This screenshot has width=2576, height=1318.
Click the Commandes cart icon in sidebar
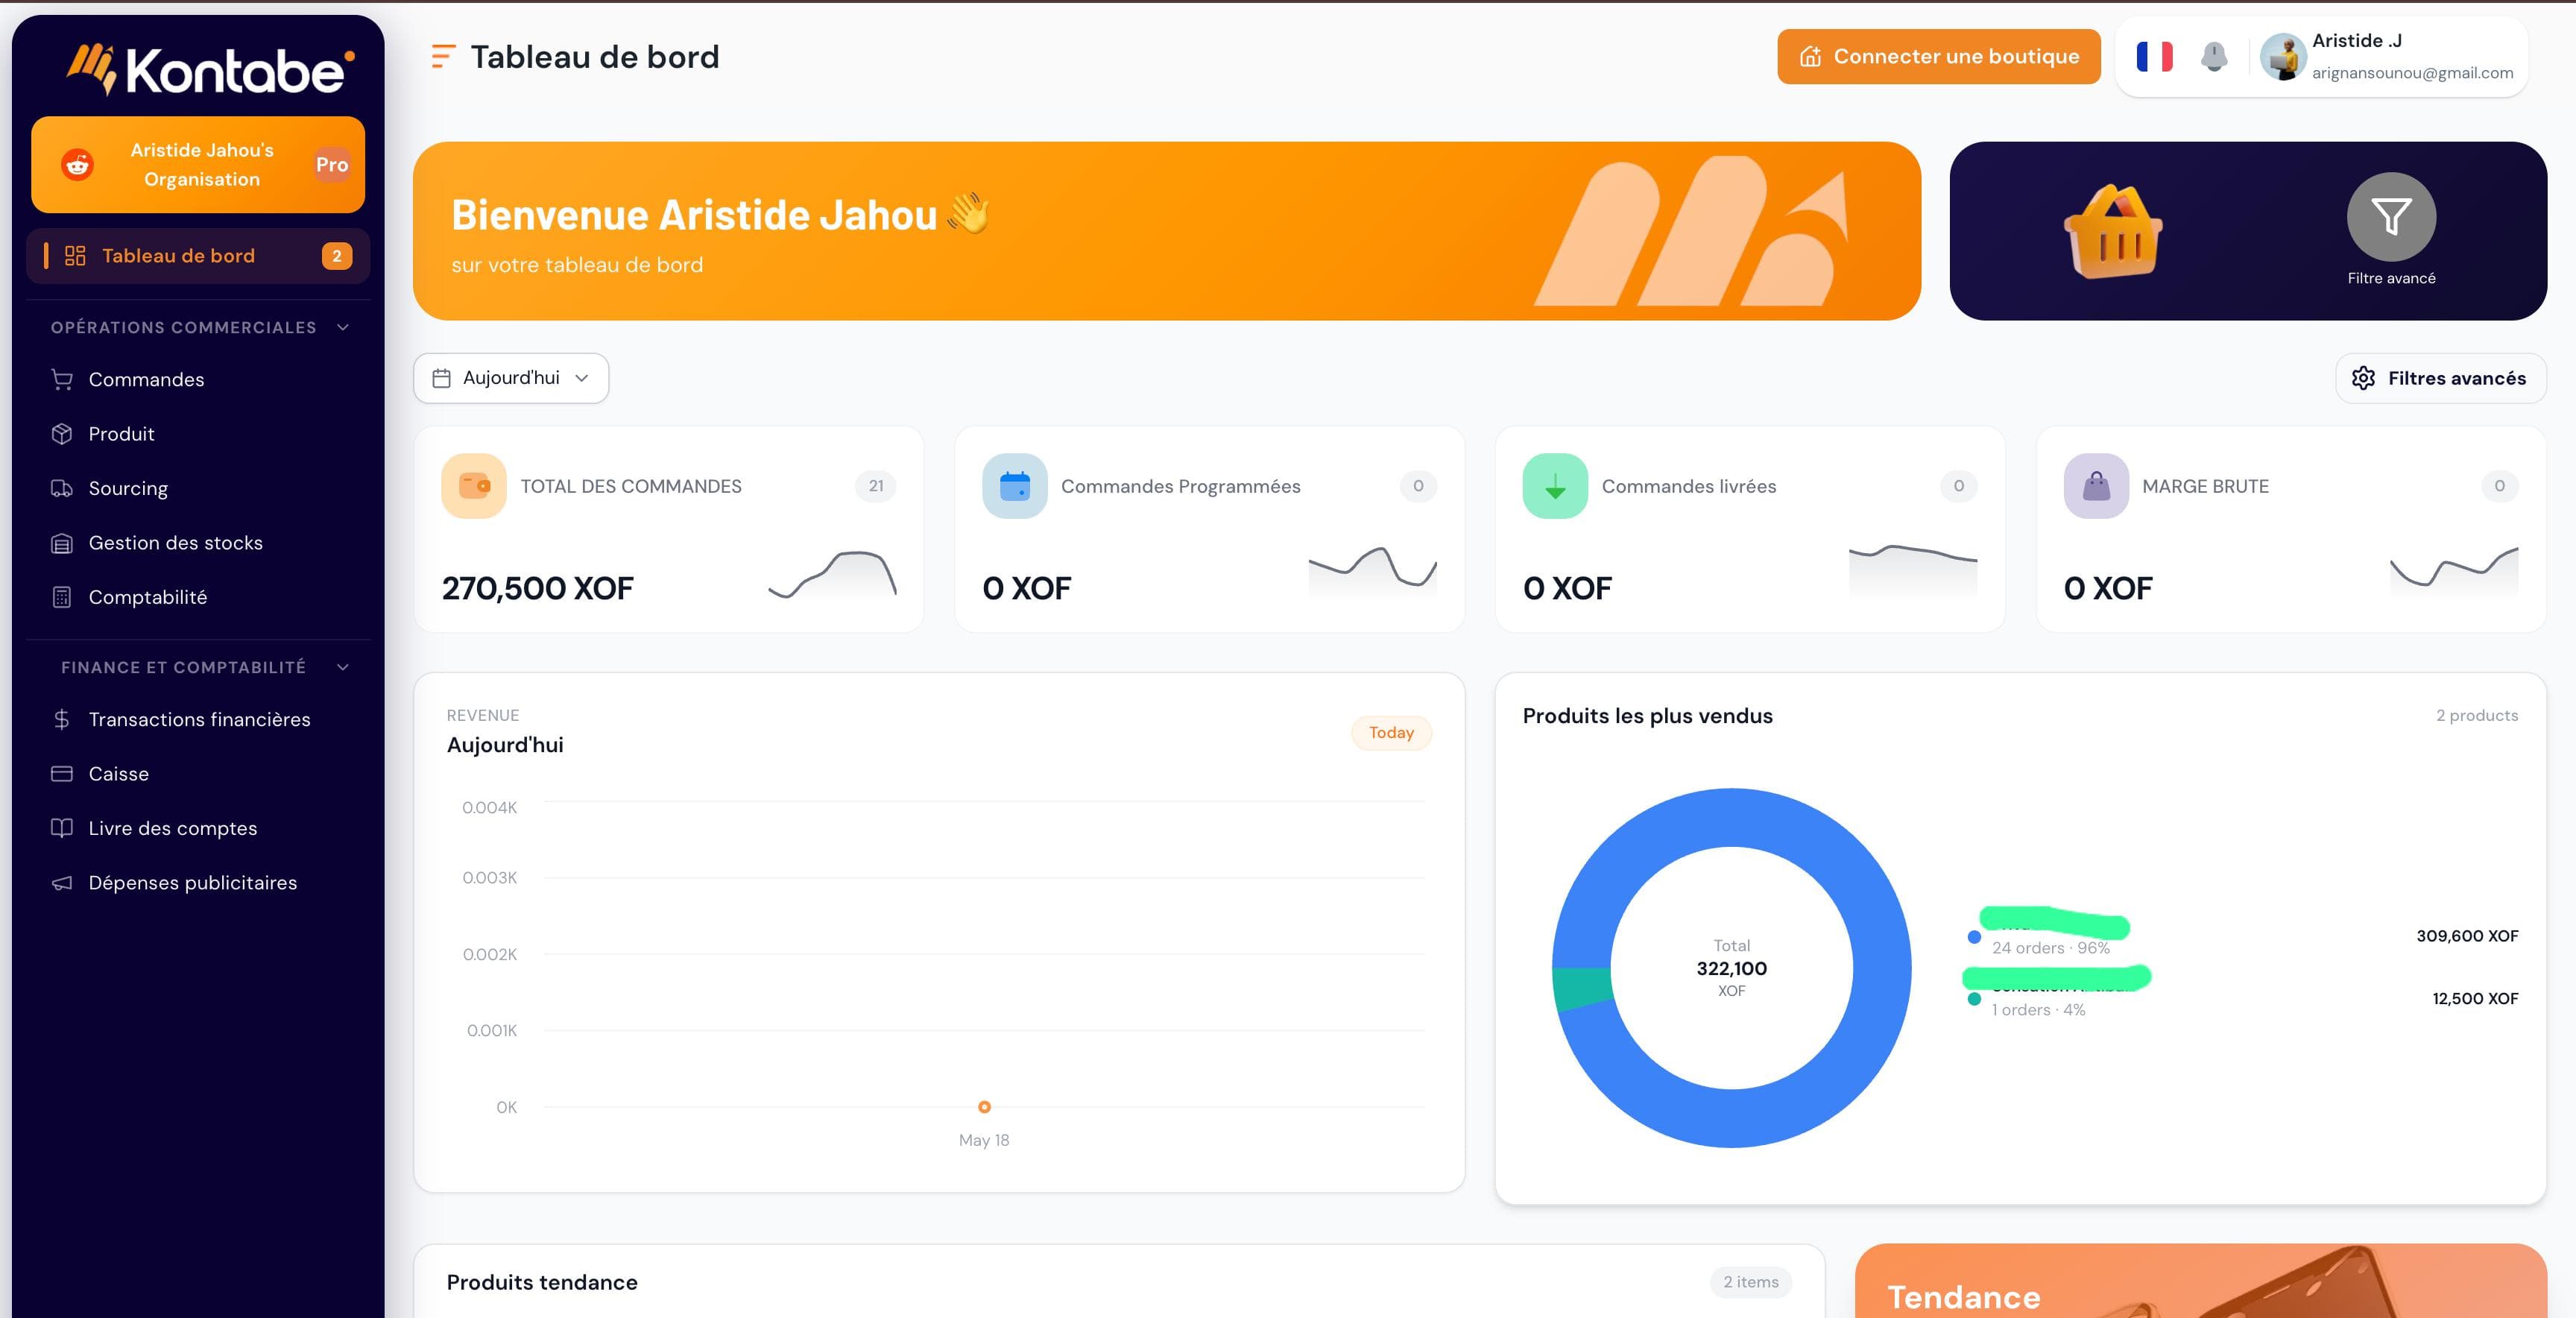[62, 380]
